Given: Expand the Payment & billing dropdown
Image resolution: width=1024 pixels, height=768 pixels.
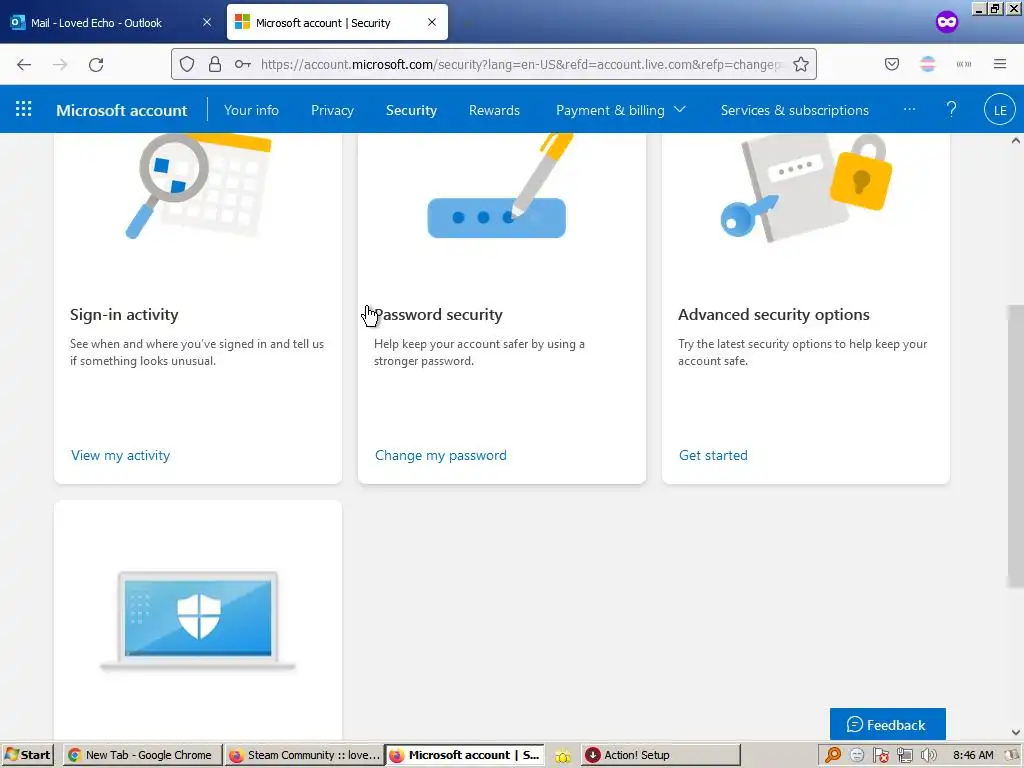Looking at the screenshot, I should 620,110.
